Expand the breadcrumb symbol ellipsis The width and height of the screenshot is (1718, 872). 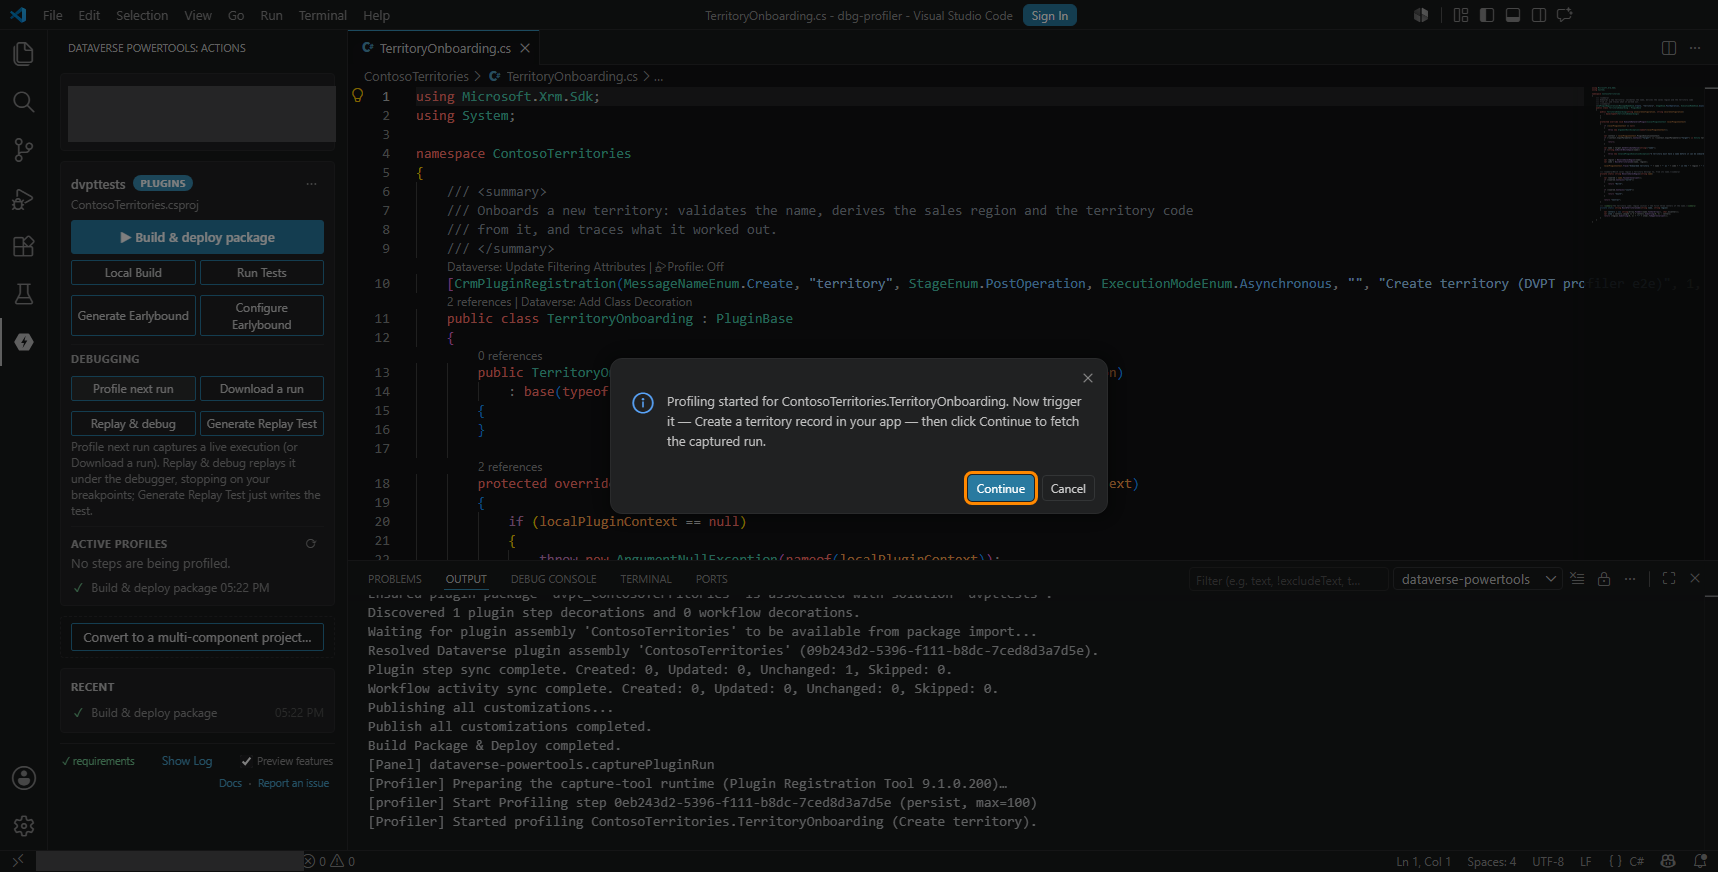tap(658, 76)
